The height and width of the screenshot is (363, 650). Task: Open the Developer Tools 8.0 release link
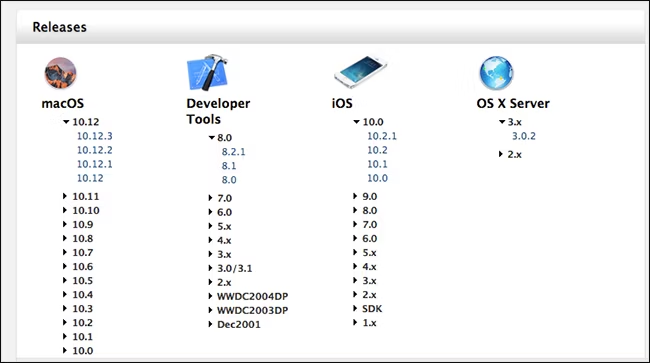pyautogui.click(x=229, y=180)
